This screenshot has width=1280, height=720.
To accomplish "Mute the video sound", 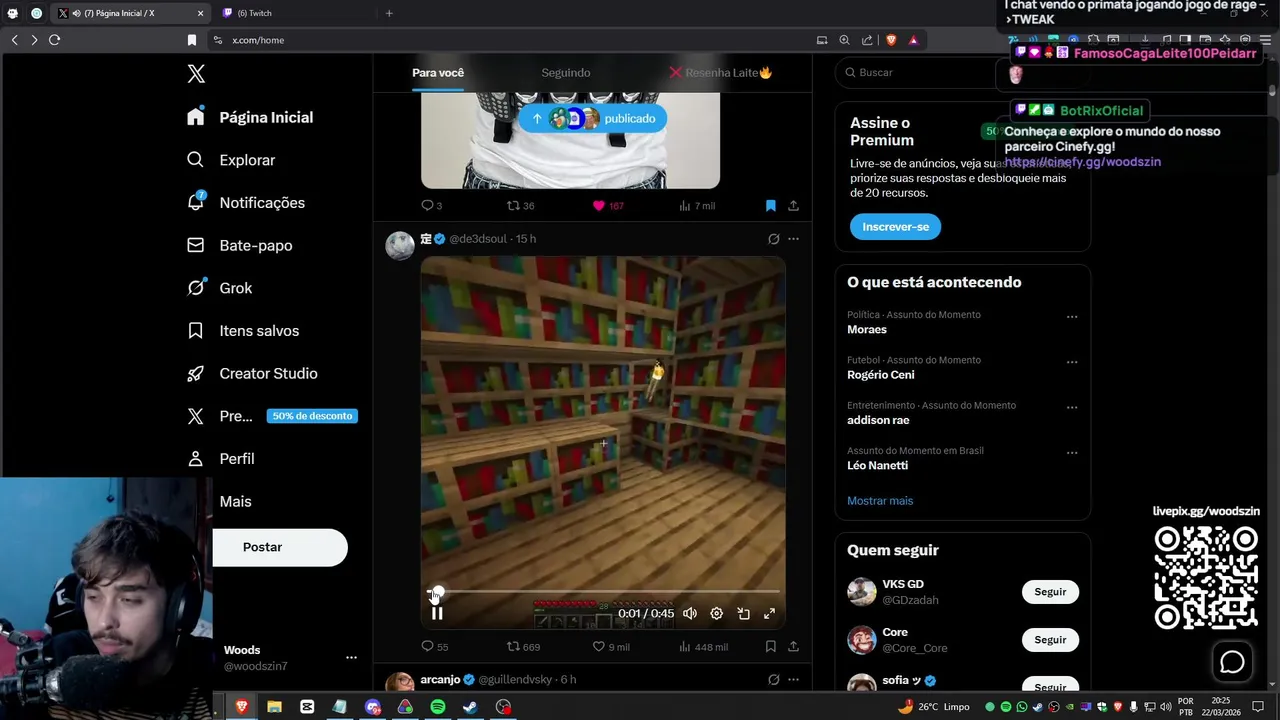I will (689, 613).
